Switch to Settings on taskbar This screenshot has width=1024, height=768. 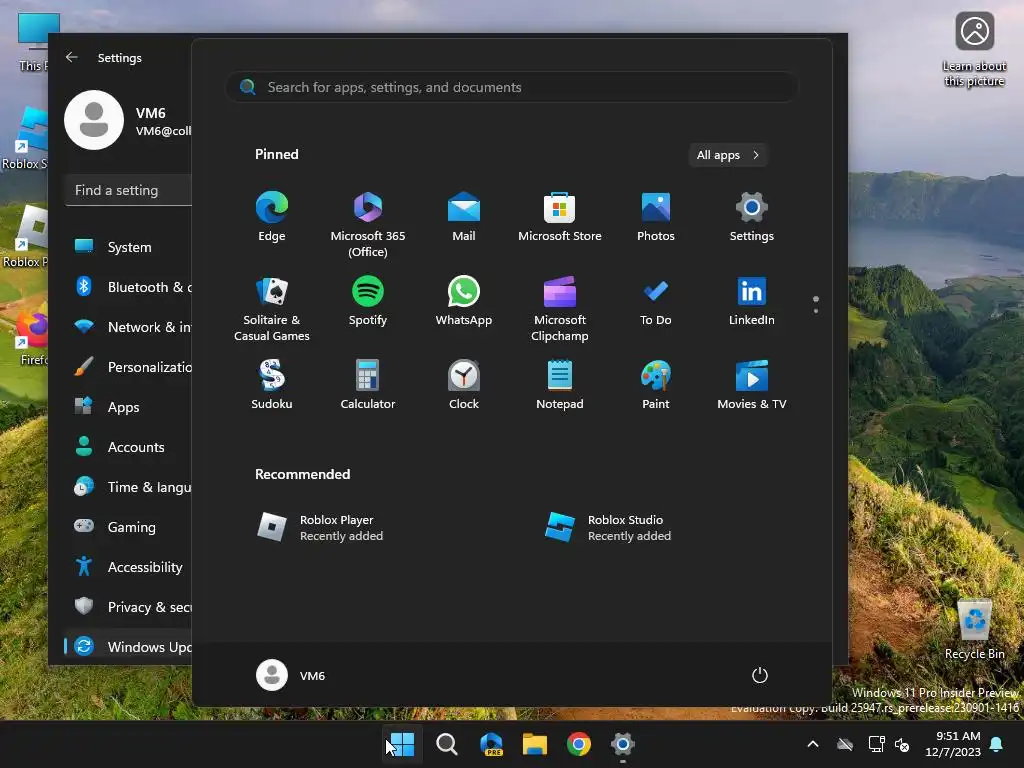coord(622,744)
